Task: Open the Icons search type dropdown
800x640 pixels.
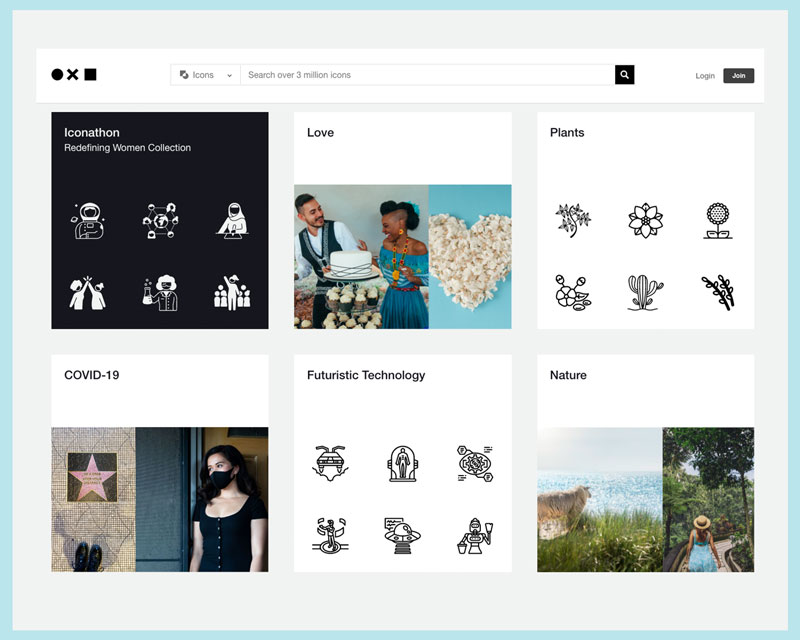Action: pyautogui.click(x=206, y=75)
